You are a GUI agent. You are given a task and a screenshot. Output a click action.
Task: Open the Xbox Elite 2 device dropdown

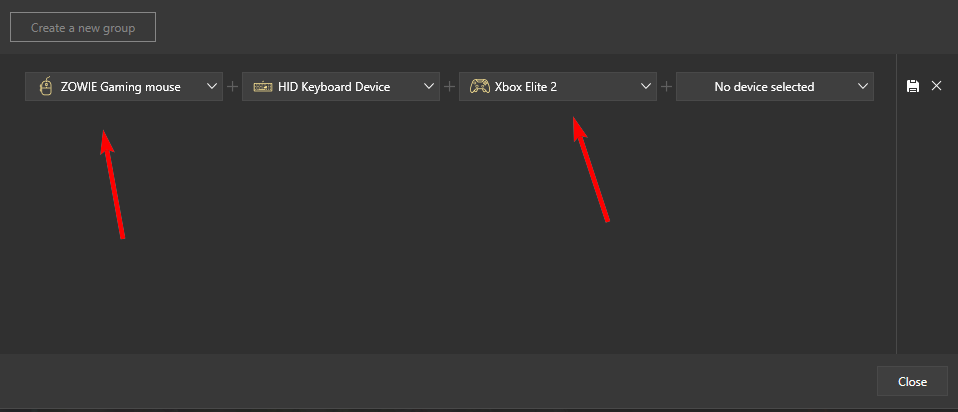(558, 87)
